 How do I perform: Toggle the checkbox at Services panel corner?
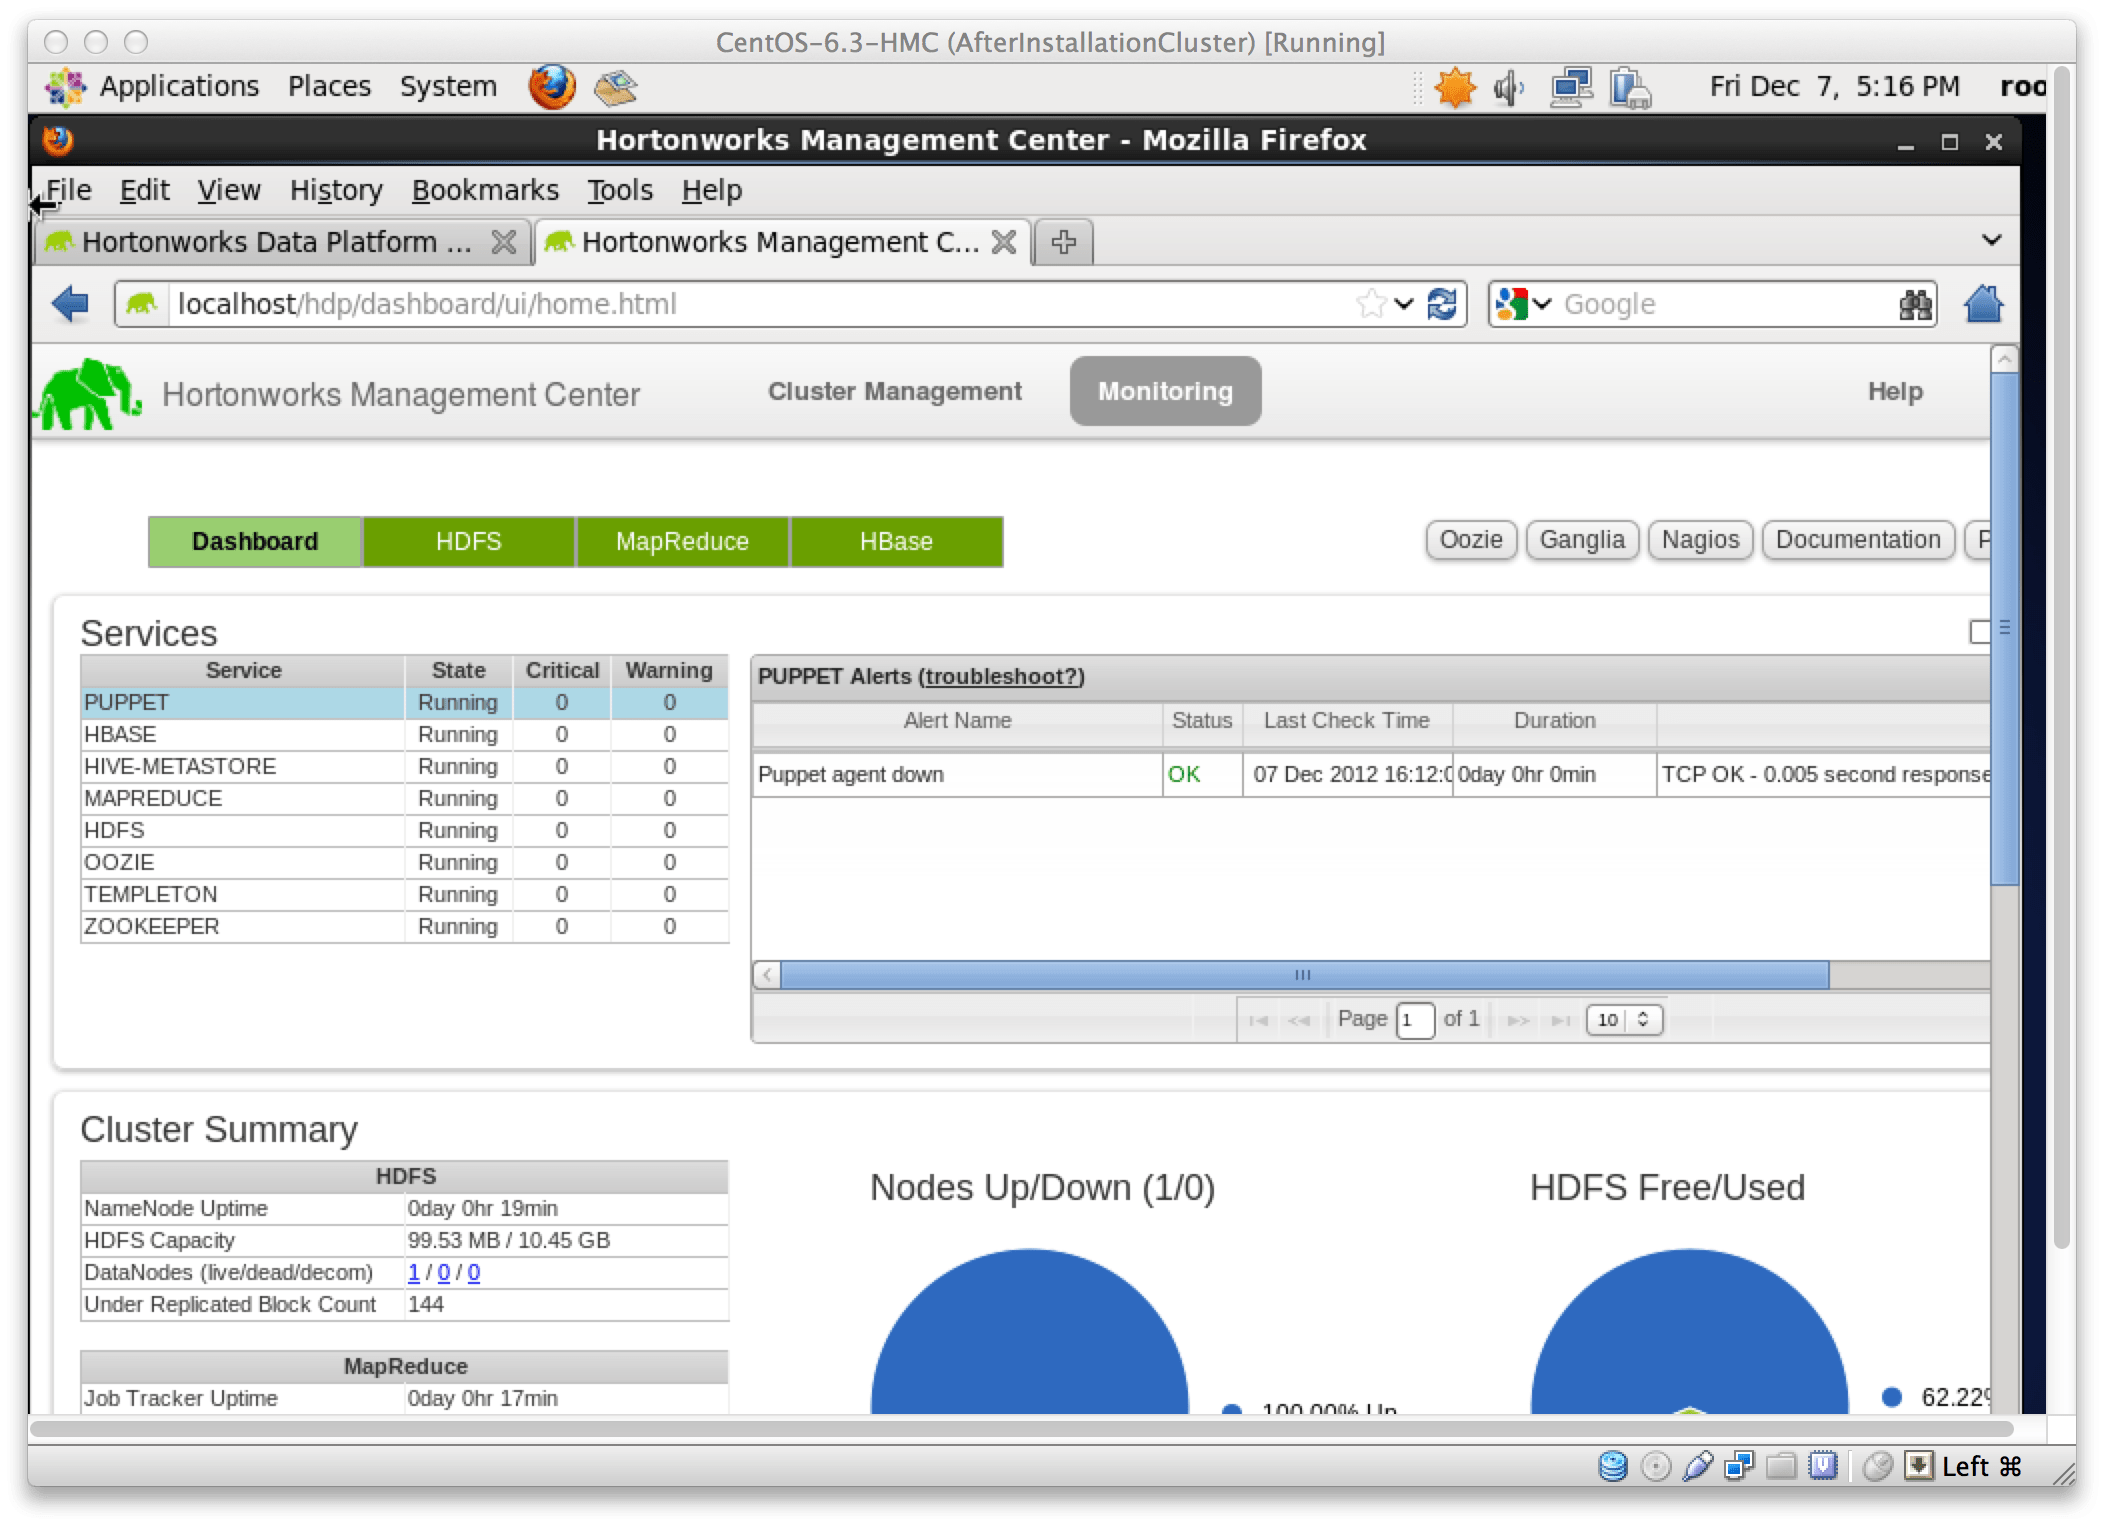pos(1979,632)
